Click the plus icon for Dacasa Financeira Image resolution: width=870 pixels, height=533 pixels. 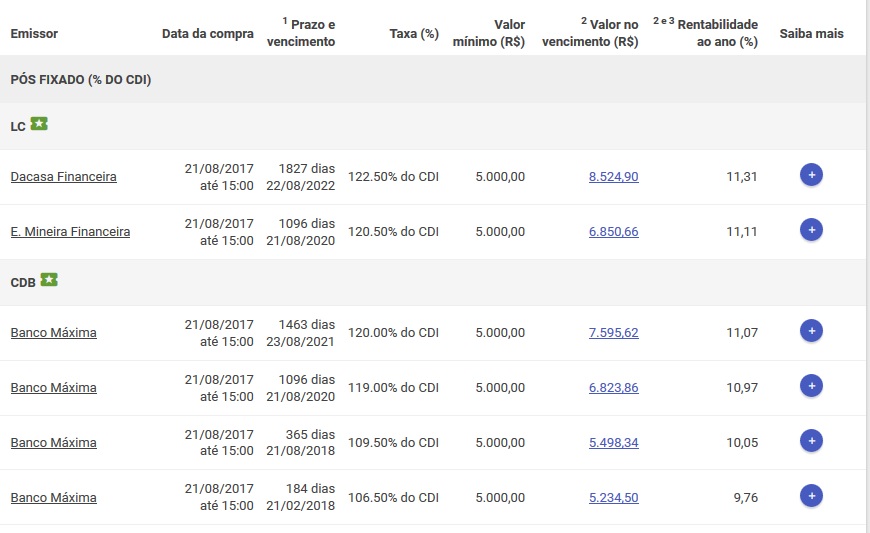(811, 176)
